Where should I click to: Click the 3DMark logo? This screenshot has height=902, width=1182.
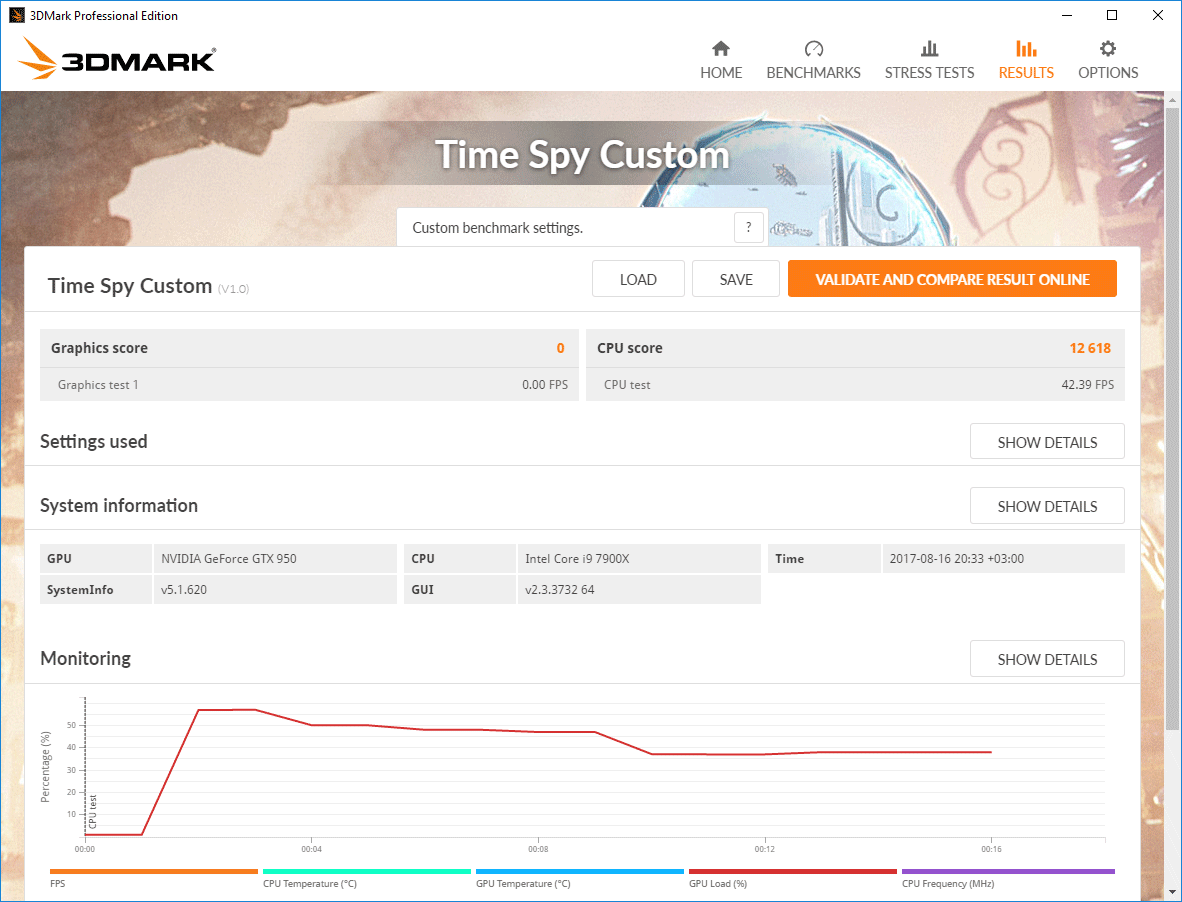point(117,58)
